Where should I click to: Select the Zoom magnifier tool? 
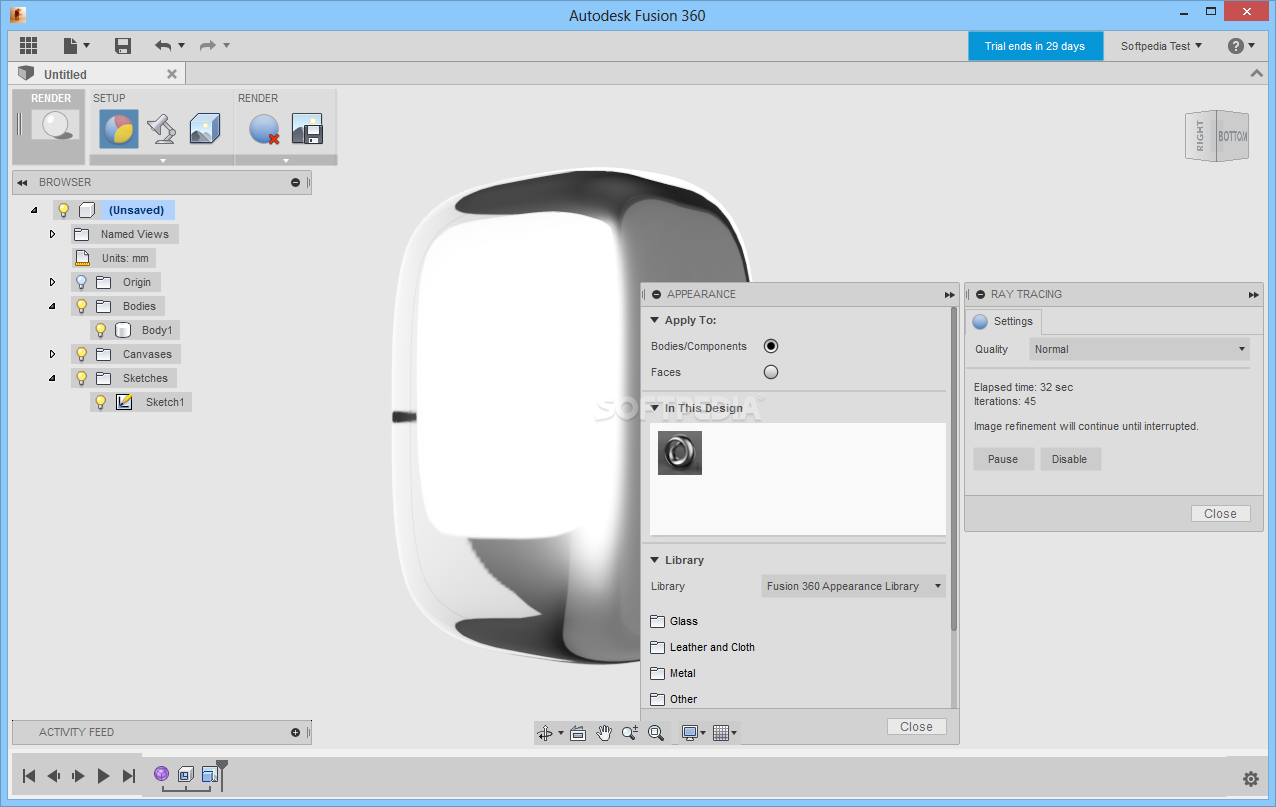629,733
